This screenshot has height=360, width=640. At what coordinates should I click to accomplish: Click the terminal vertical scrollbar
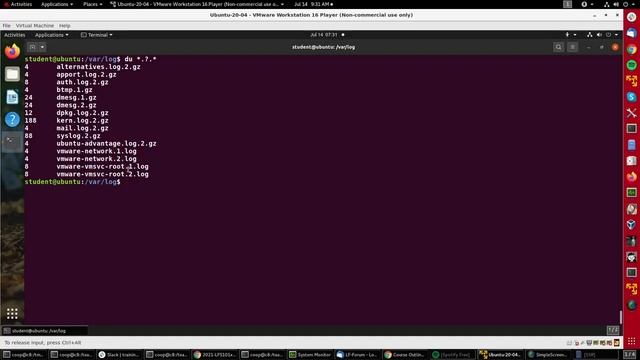(x=621, y=317)
